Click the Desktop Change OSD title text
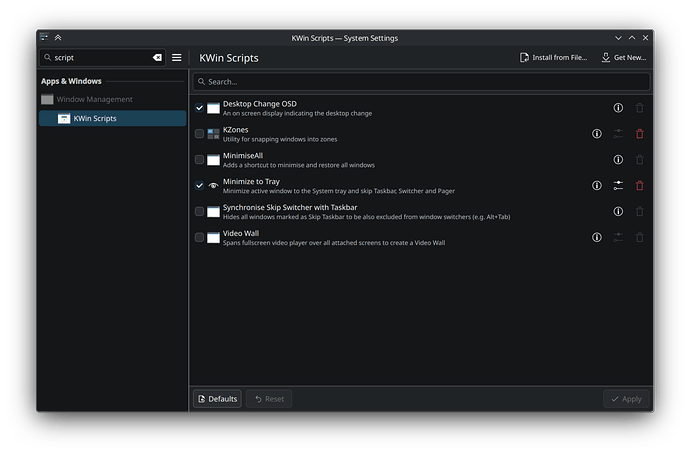 [x=260, y=104]
